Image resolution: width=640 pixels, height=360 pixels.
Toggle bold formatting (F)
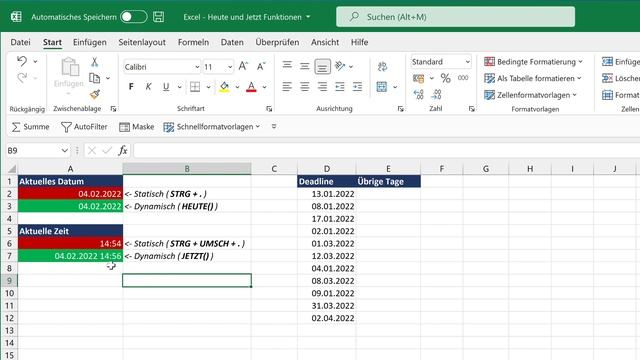point(131,87)
